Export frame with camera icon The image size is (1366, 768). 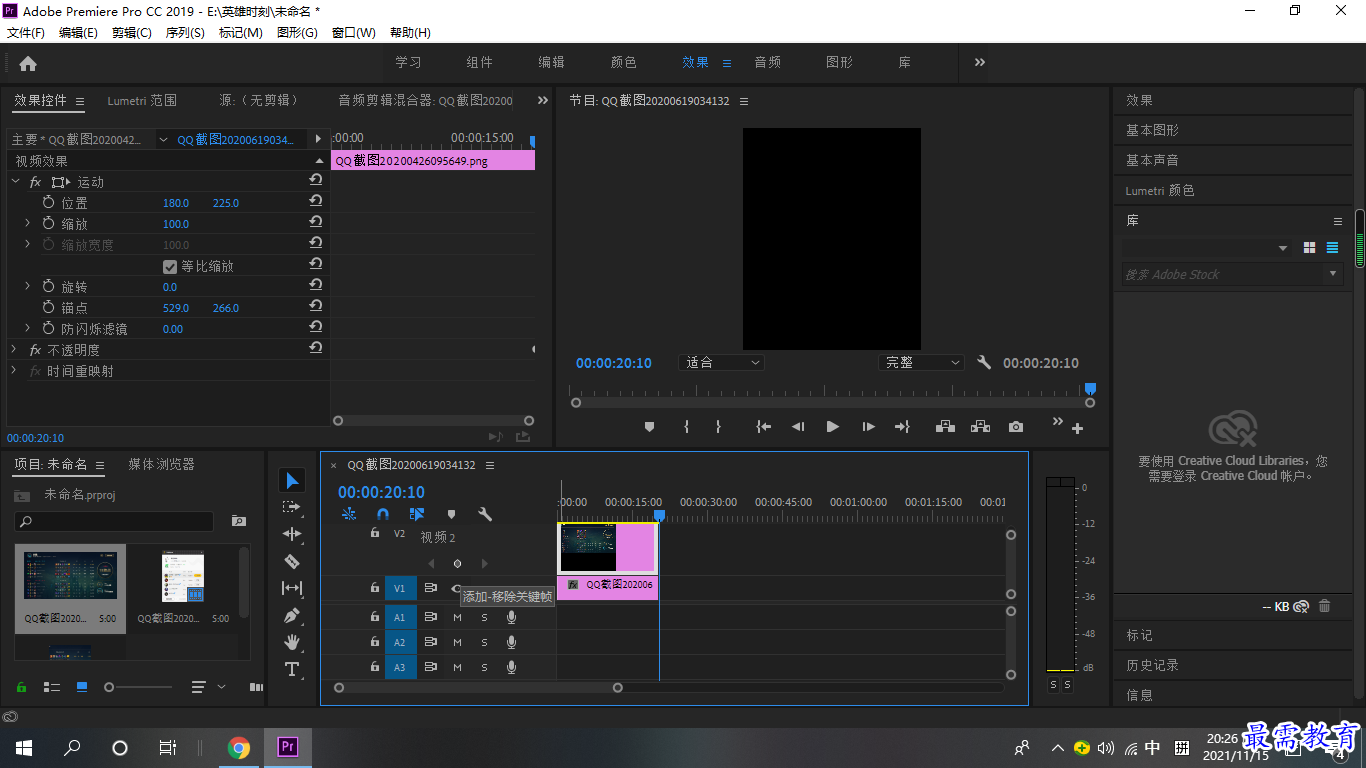pos(1016,427)
